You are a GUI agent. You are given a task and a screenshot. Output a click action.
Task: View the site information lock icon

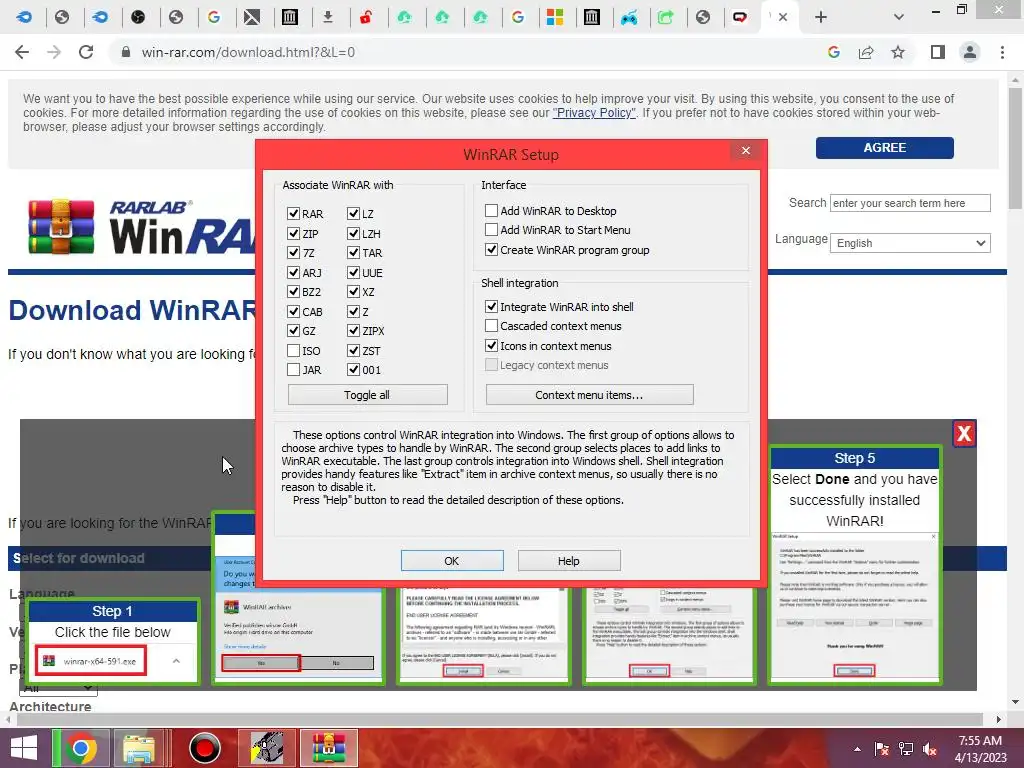pyautogui.click(x=126, y=52)
